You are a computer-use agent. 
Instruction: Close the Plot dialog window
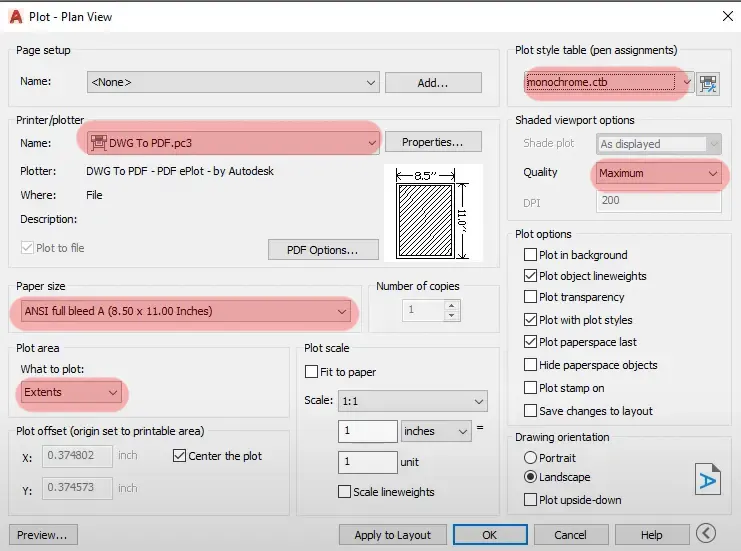(x=725, y=15)
